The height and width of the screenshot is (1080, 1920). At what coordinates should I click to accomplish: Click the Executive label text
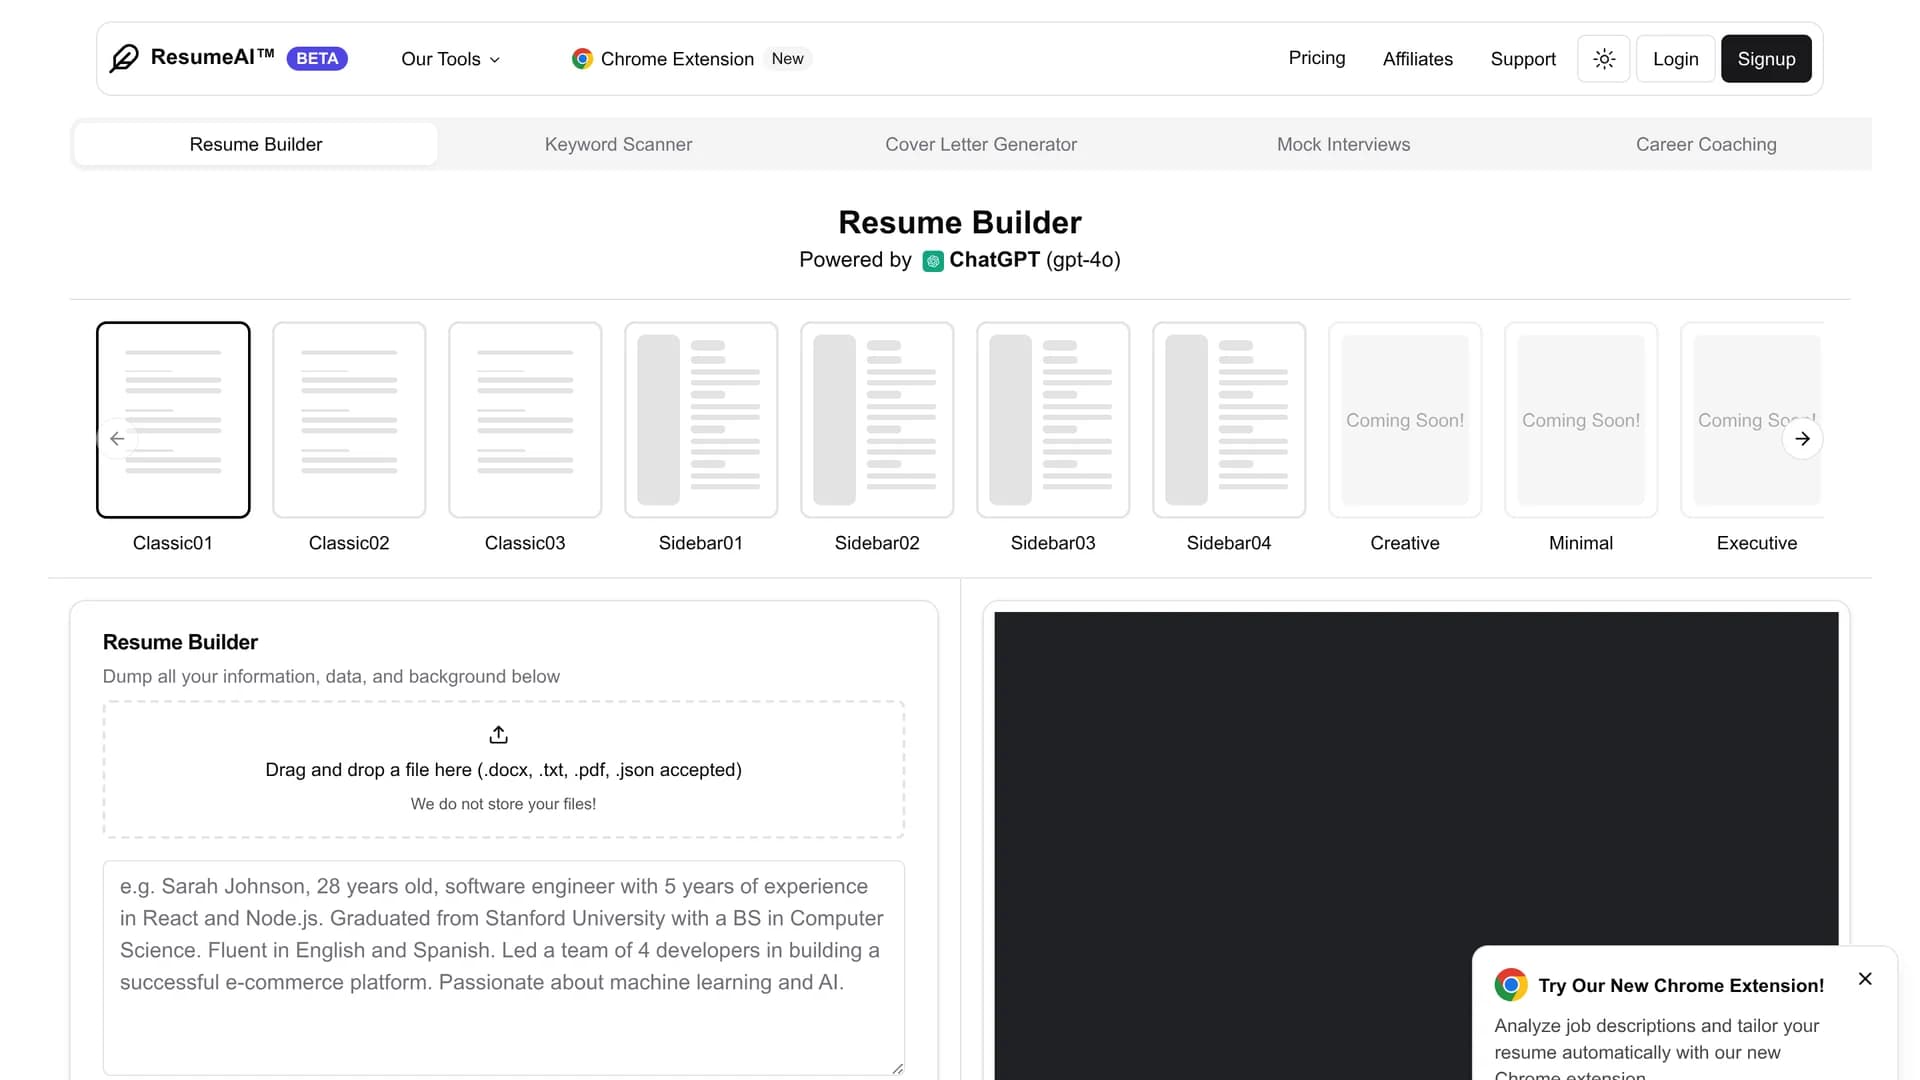coord(1757,543)
